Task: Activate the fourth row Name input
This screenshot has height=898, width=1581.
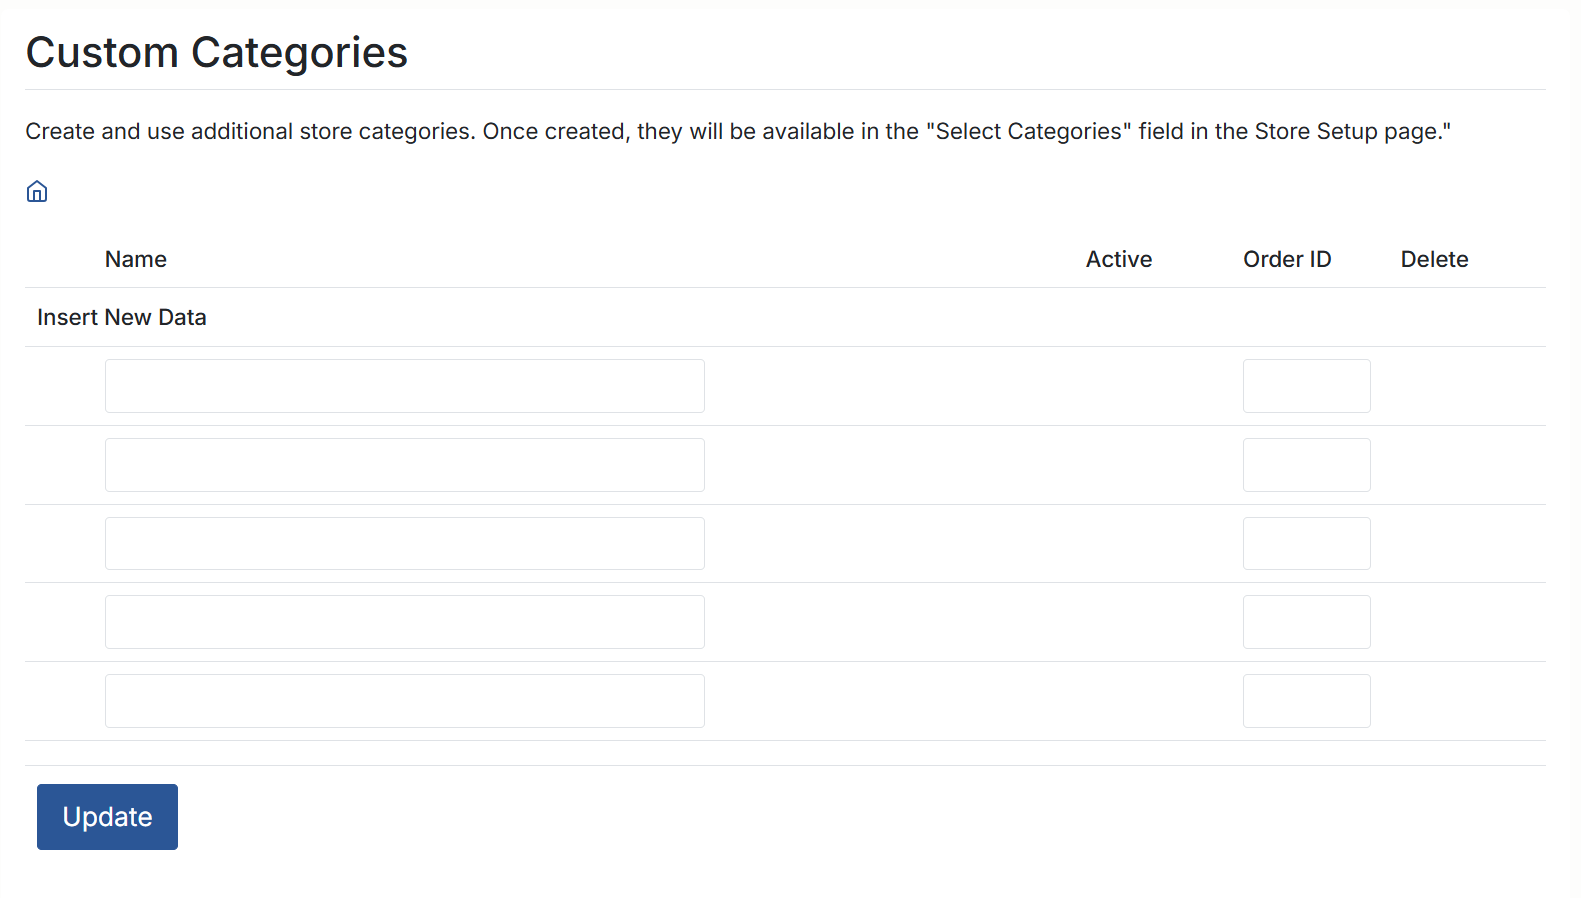Action: pos(404,622)
